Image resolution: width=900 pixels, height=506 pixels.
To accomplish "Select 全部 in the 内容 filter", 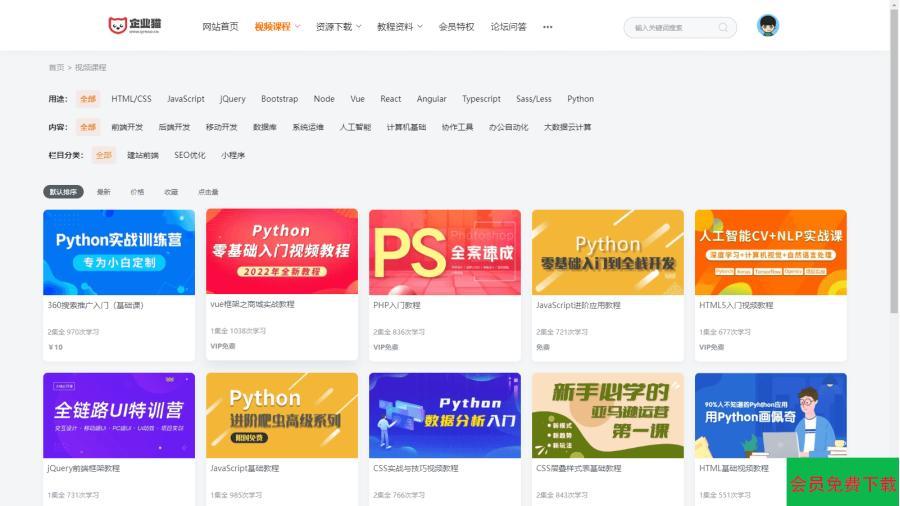I will pyautogui.click(x=88, y=127).
